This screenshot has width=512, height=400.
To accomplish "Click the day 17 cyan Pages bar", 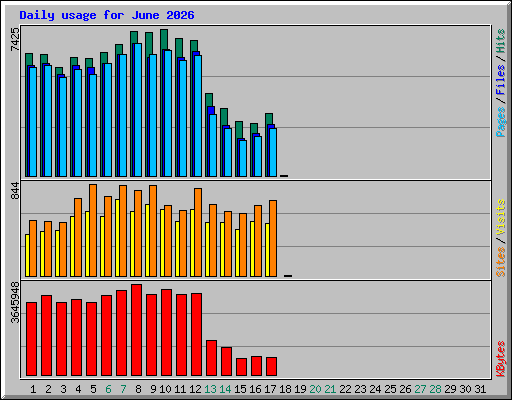I will 273,152.
